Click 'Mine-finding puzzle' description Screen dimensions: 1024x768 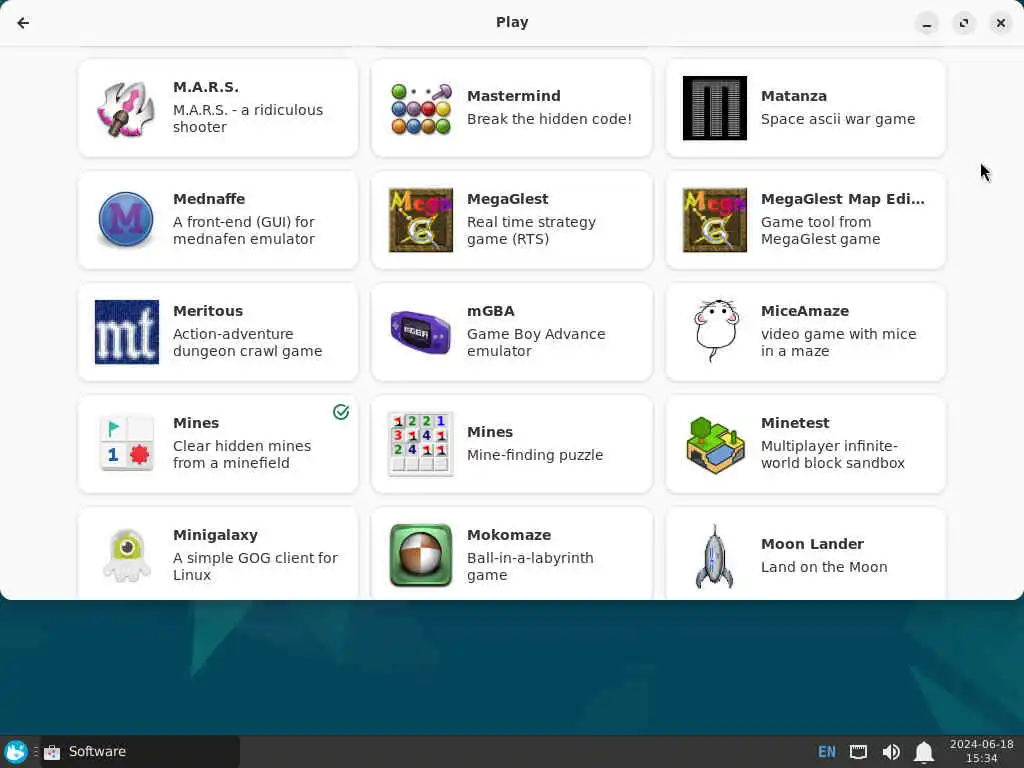(x=535, y=455)
